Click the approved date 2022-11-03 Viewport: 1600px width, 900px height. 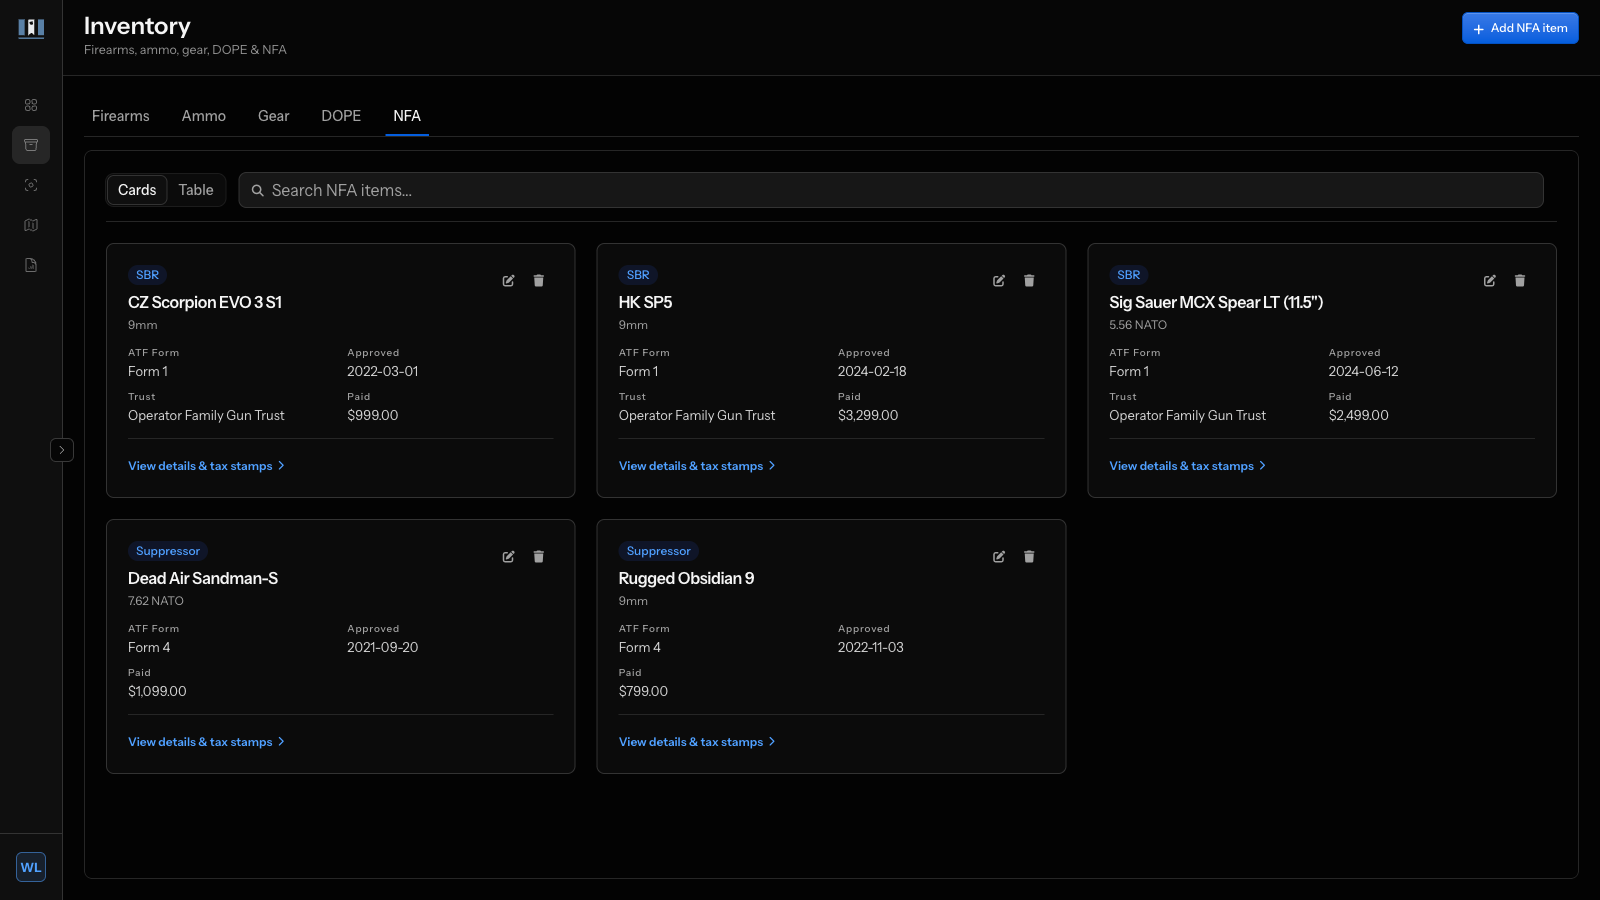(871, 647)
